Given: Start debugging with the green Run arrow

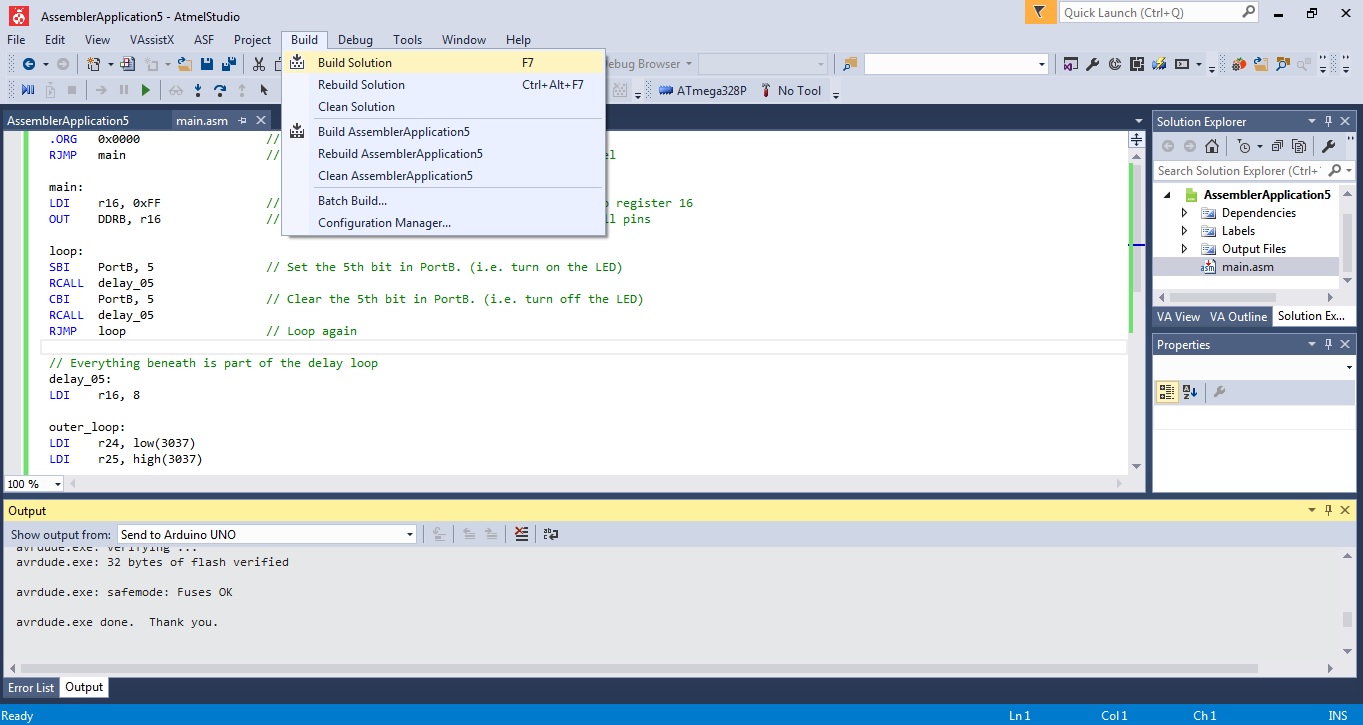Looking at the screenshot, I should 144,89.
